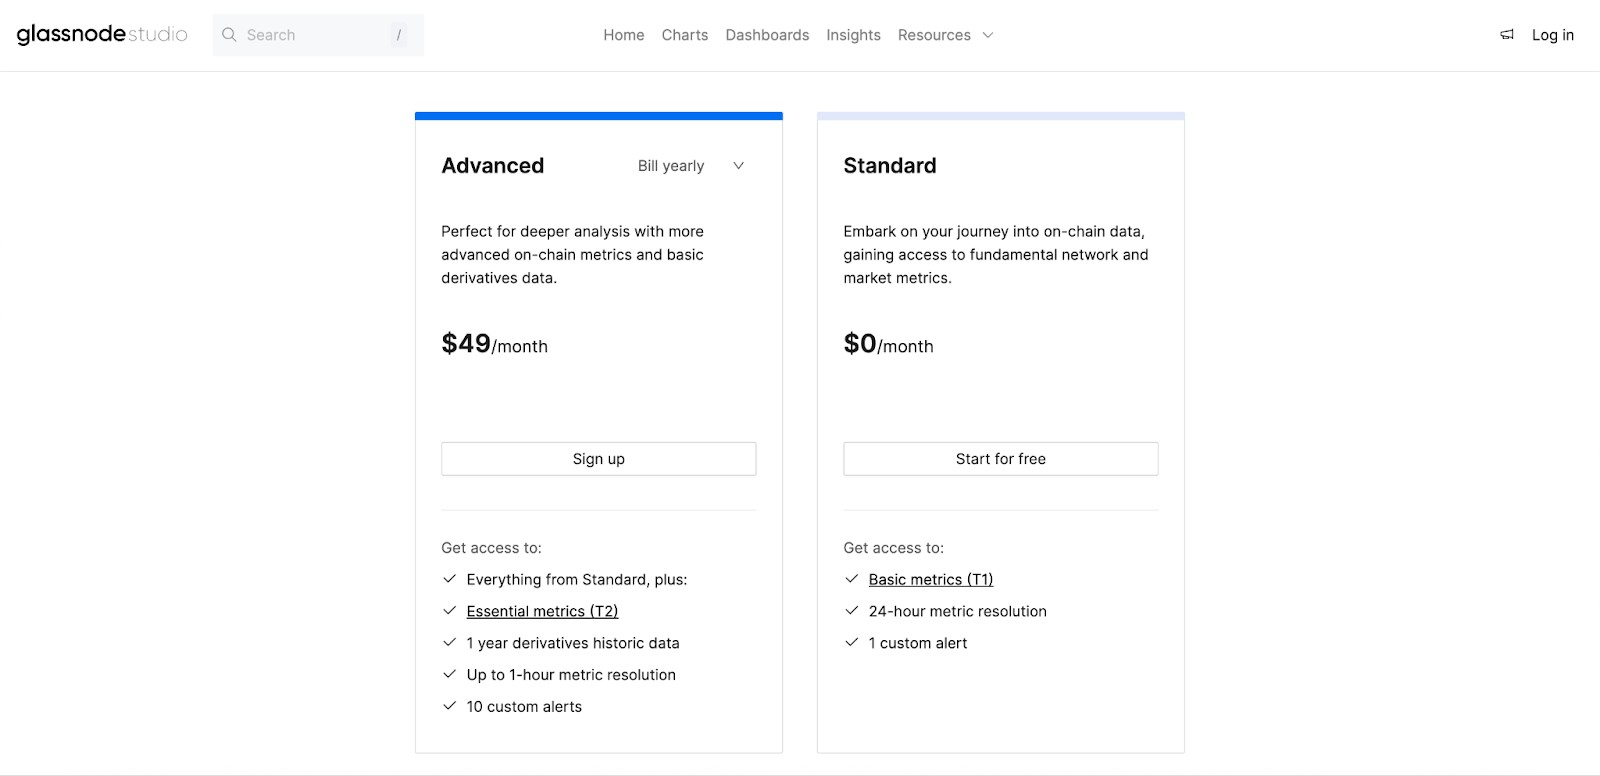Click "Up to 1-hour metric resolution" text

[571, 675]
